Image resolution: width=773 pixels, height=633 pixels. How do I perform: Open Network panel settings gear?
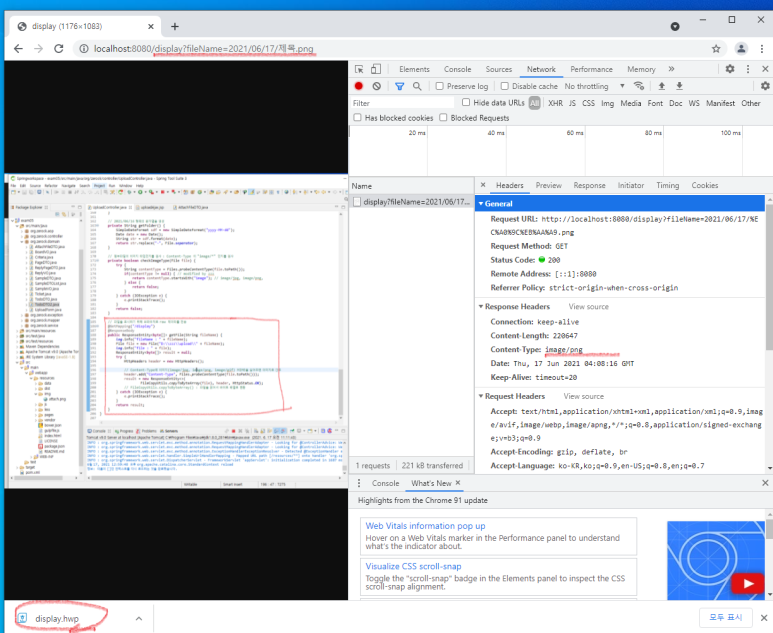pyautogui.click(x=765, y=86)
